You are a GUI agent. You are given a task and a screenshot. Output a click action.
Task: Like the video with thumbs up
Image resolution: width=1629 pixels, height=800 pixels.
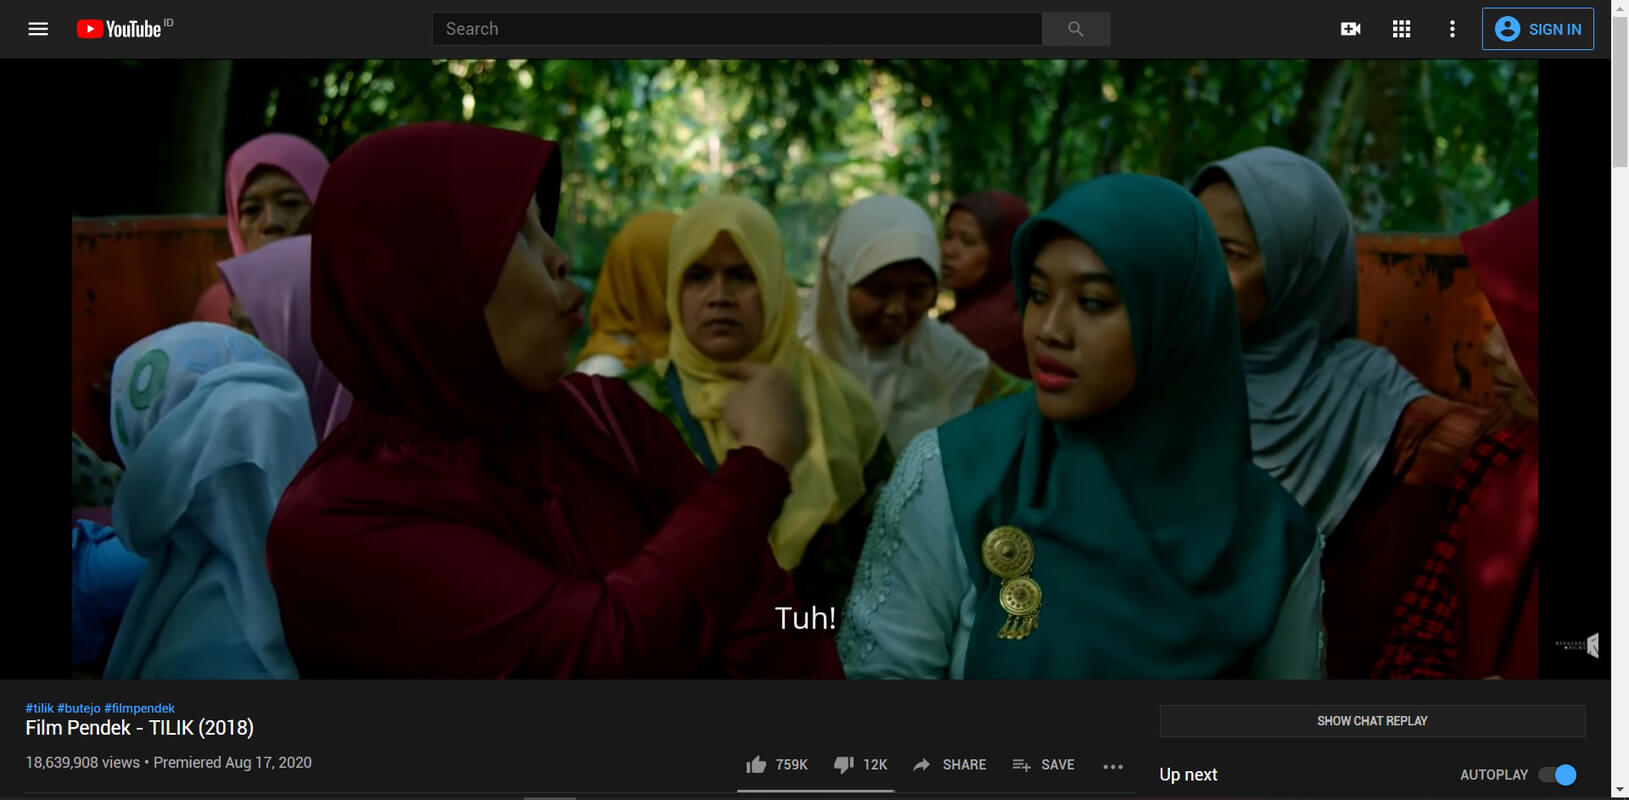[x=777, y=765]
